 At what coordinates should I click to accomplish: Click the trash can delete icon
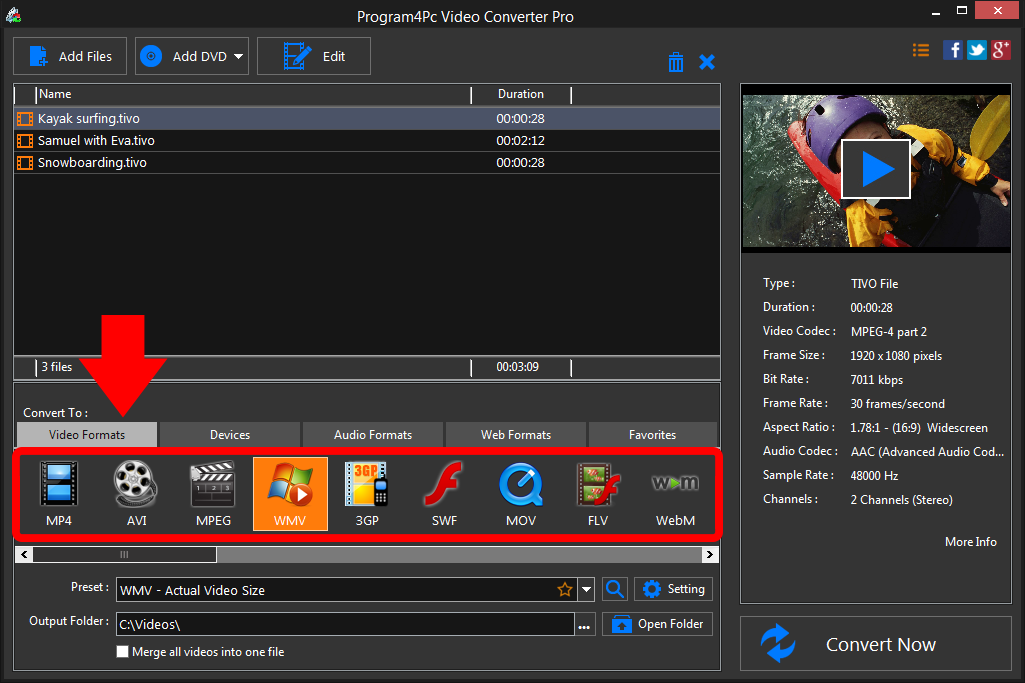coord(676,62)
